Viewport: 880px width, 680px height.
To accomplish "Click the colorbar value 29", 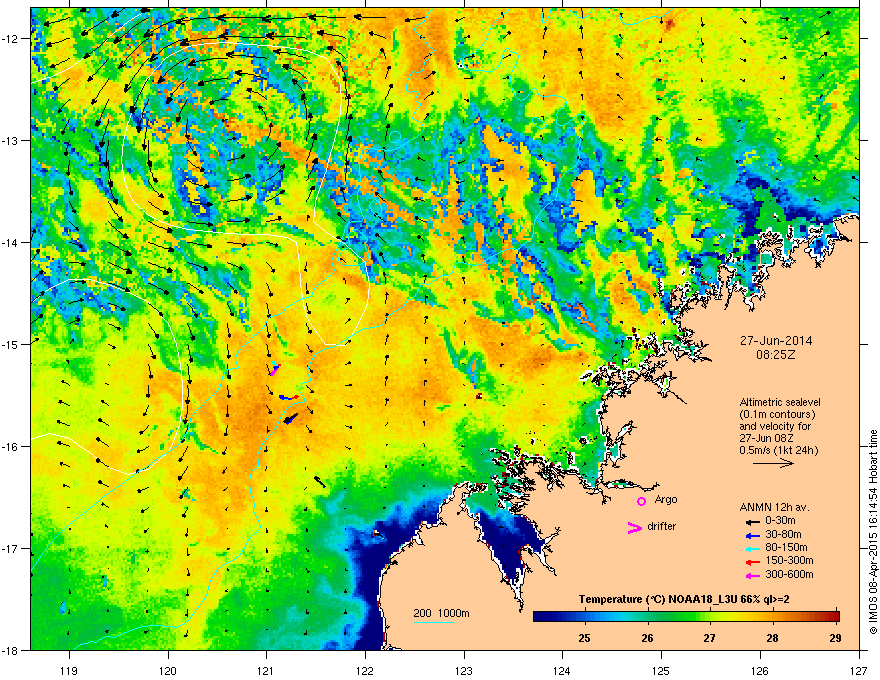I will (835, 638).
